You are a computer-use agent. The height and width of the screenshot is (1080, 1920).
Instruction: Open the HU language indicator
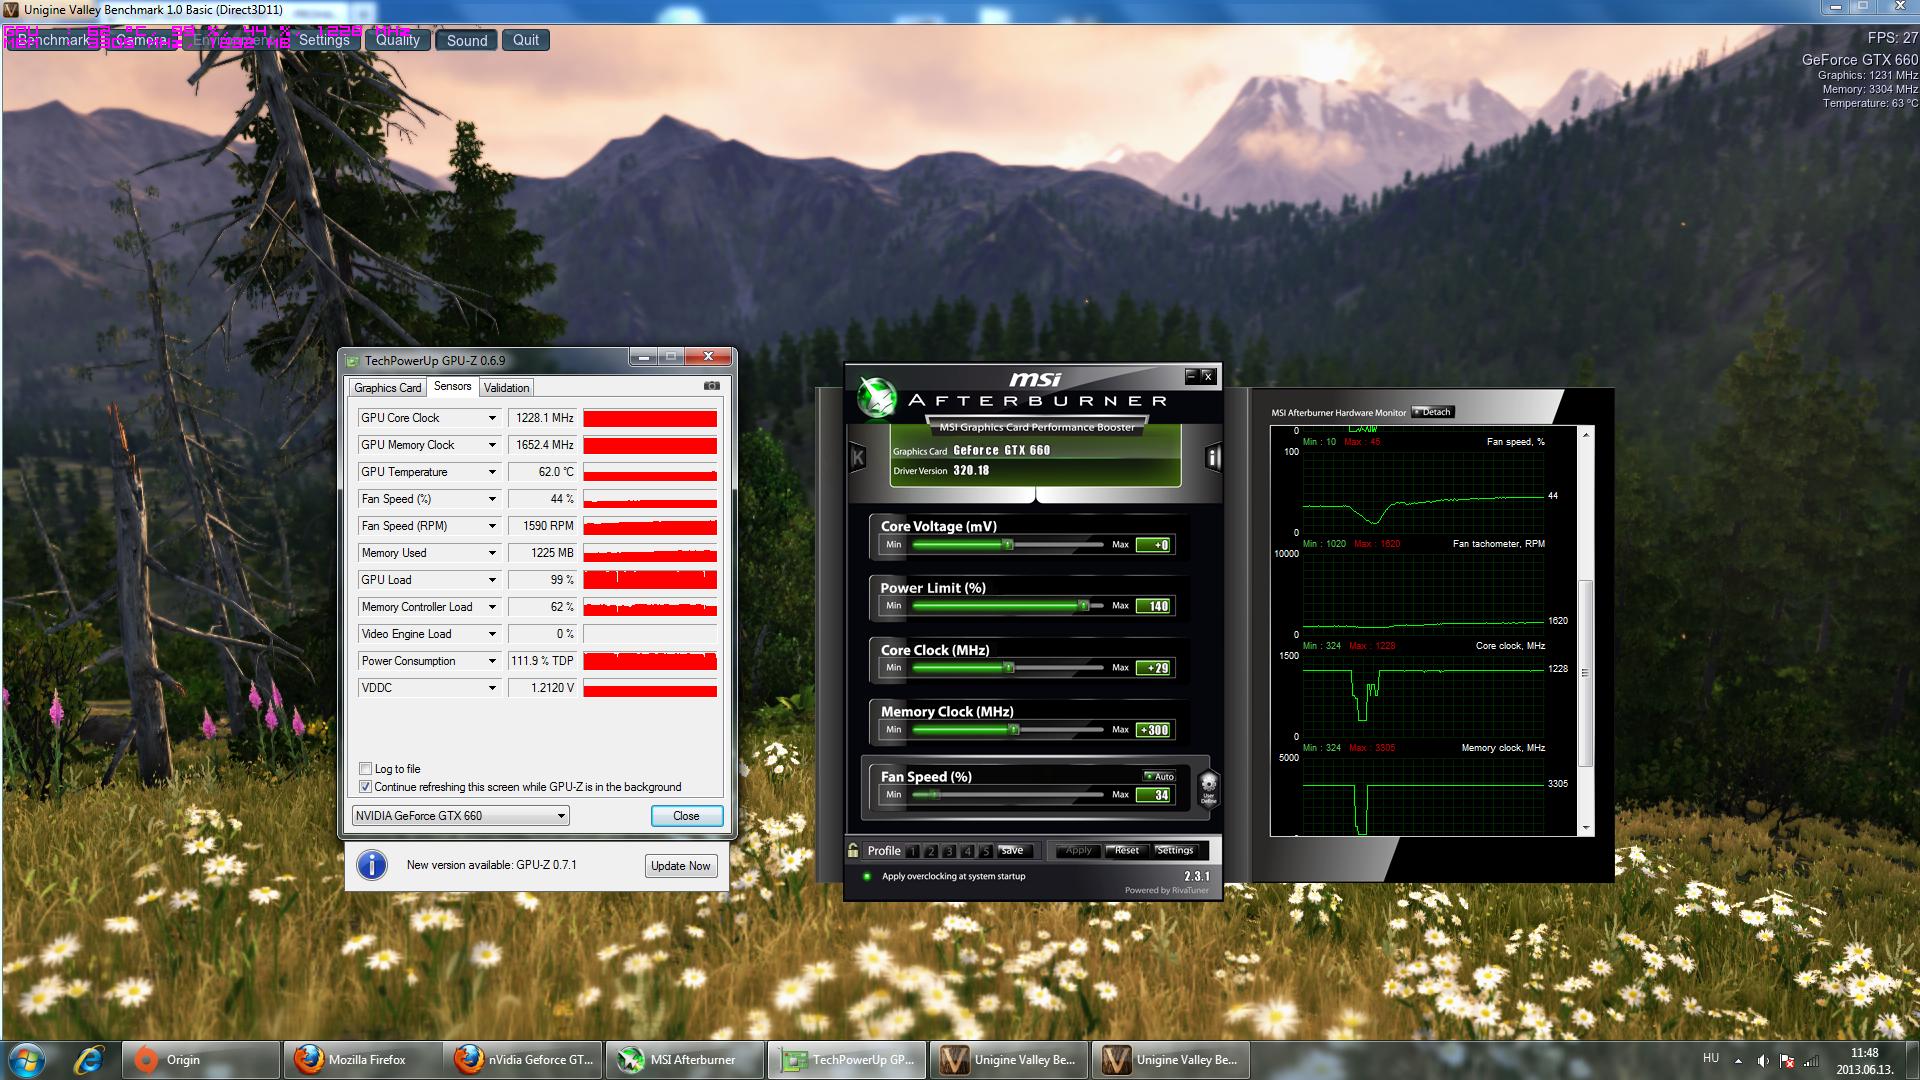(1711, 1058)
